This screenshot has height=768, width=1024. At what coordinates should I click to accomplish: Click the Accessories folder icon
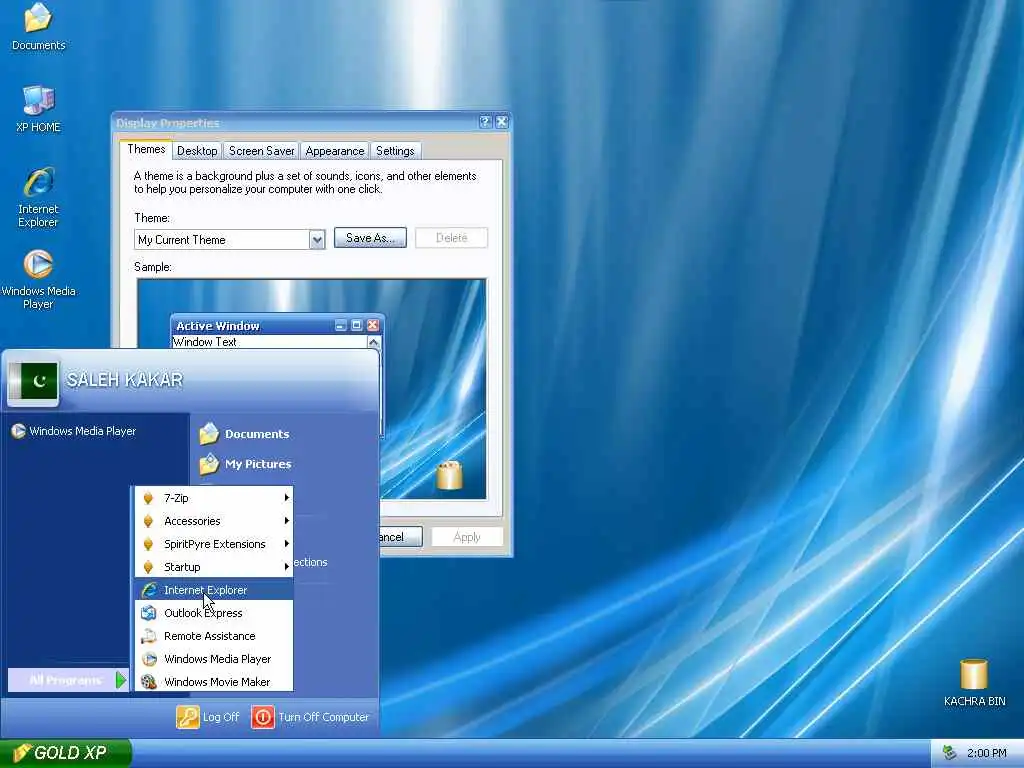148,520
